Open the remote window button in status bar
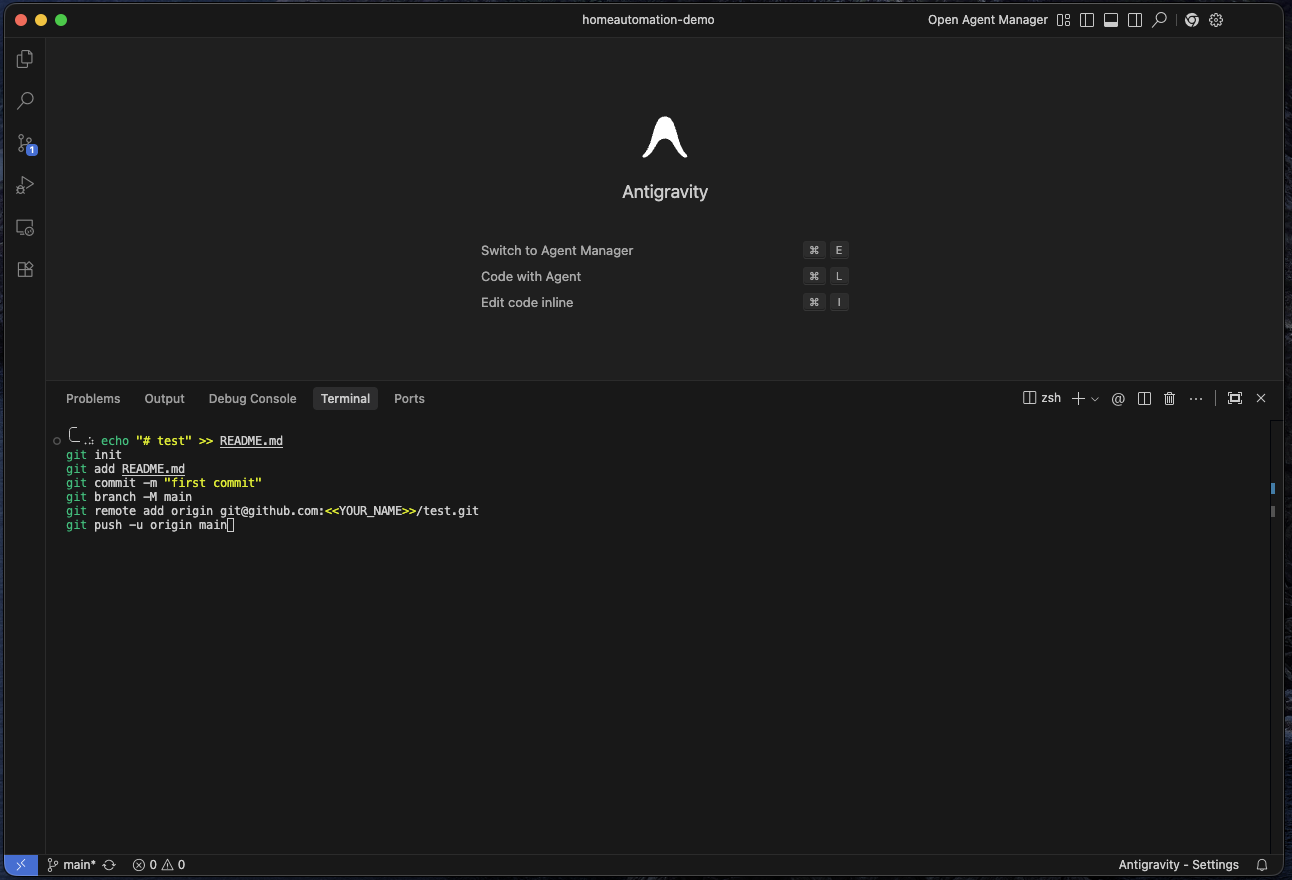 coord(22,865)
